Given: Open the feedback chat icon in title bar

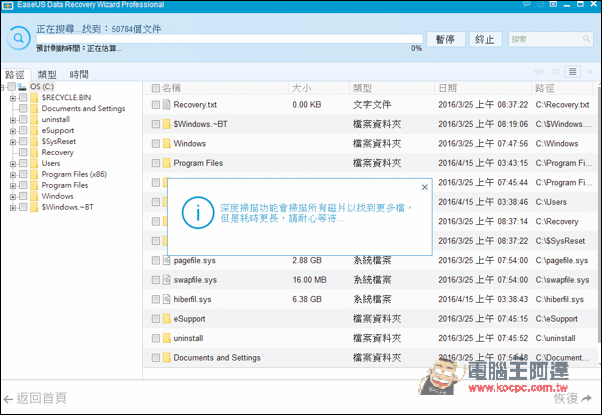Looking at the screenshot, I should click(x=526, y=4).
